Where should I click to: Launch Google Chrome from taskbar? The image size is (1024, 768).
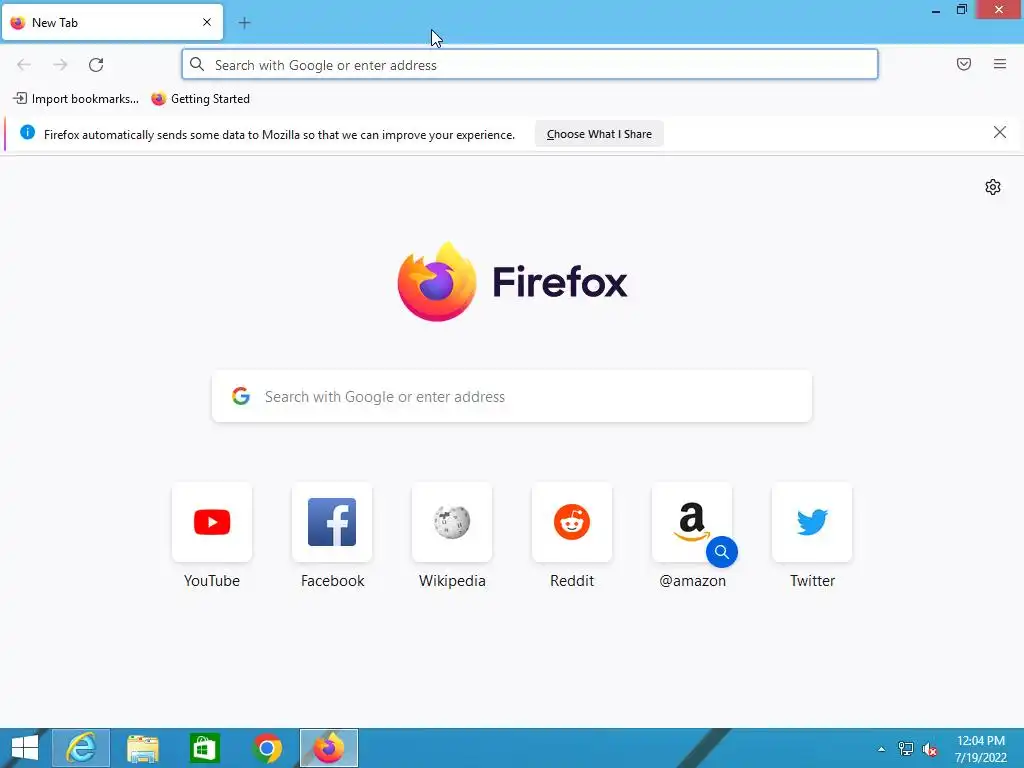pyautogui.click(x=266, y=748)
